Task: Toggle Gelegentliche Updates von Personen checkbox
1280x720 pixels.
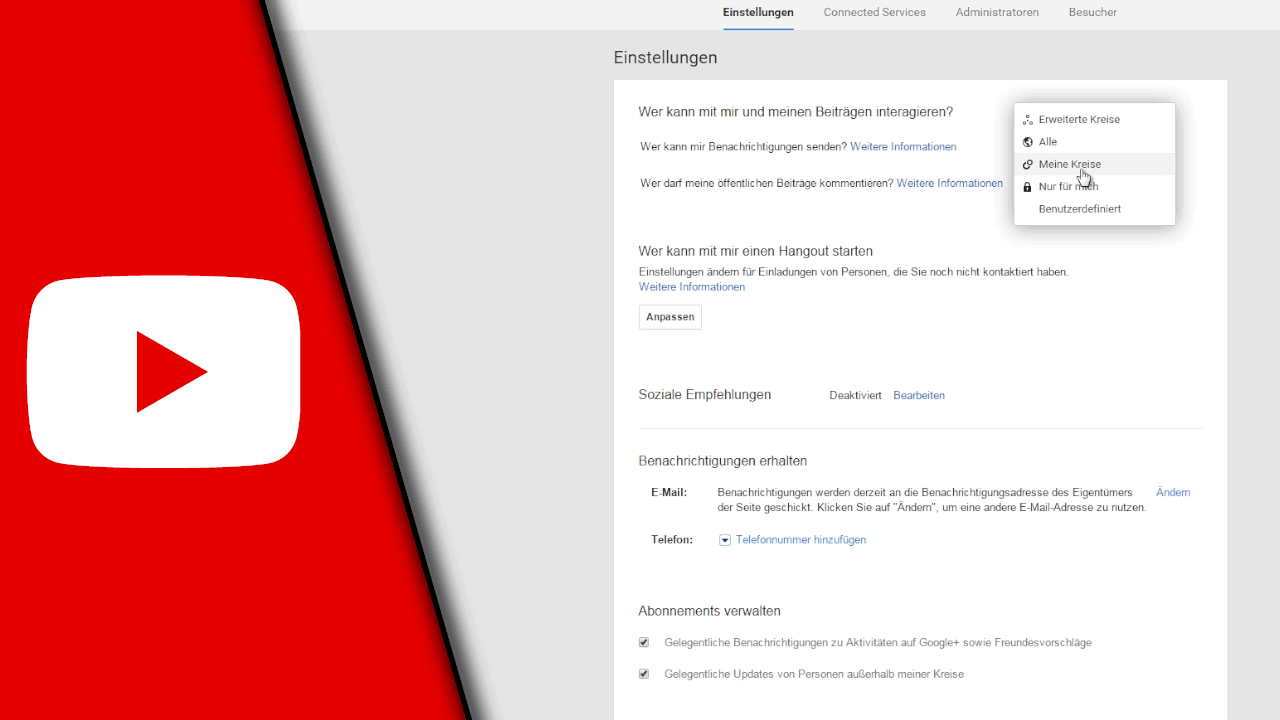Action: [644, 674]
